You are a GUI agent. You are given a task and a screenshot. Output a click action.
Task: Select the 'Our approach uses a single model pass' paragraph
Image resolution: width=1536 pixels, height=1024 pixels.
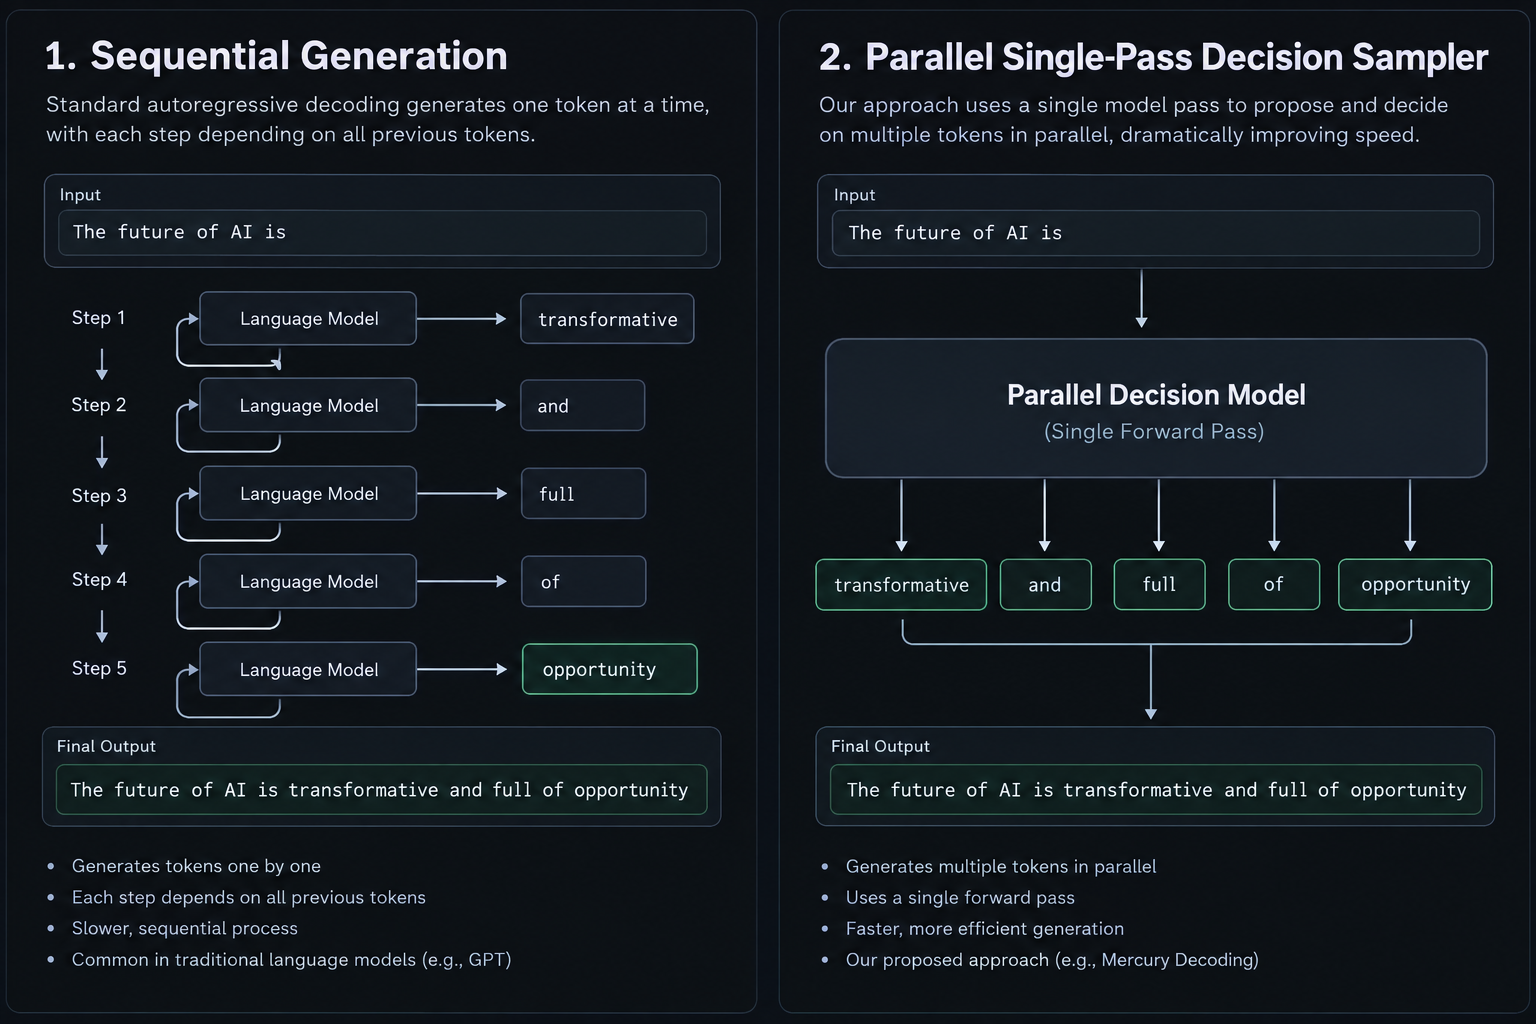(1133, 119)
